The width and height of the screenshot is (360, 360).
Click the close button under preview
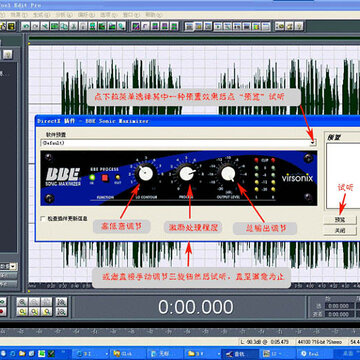340,231
